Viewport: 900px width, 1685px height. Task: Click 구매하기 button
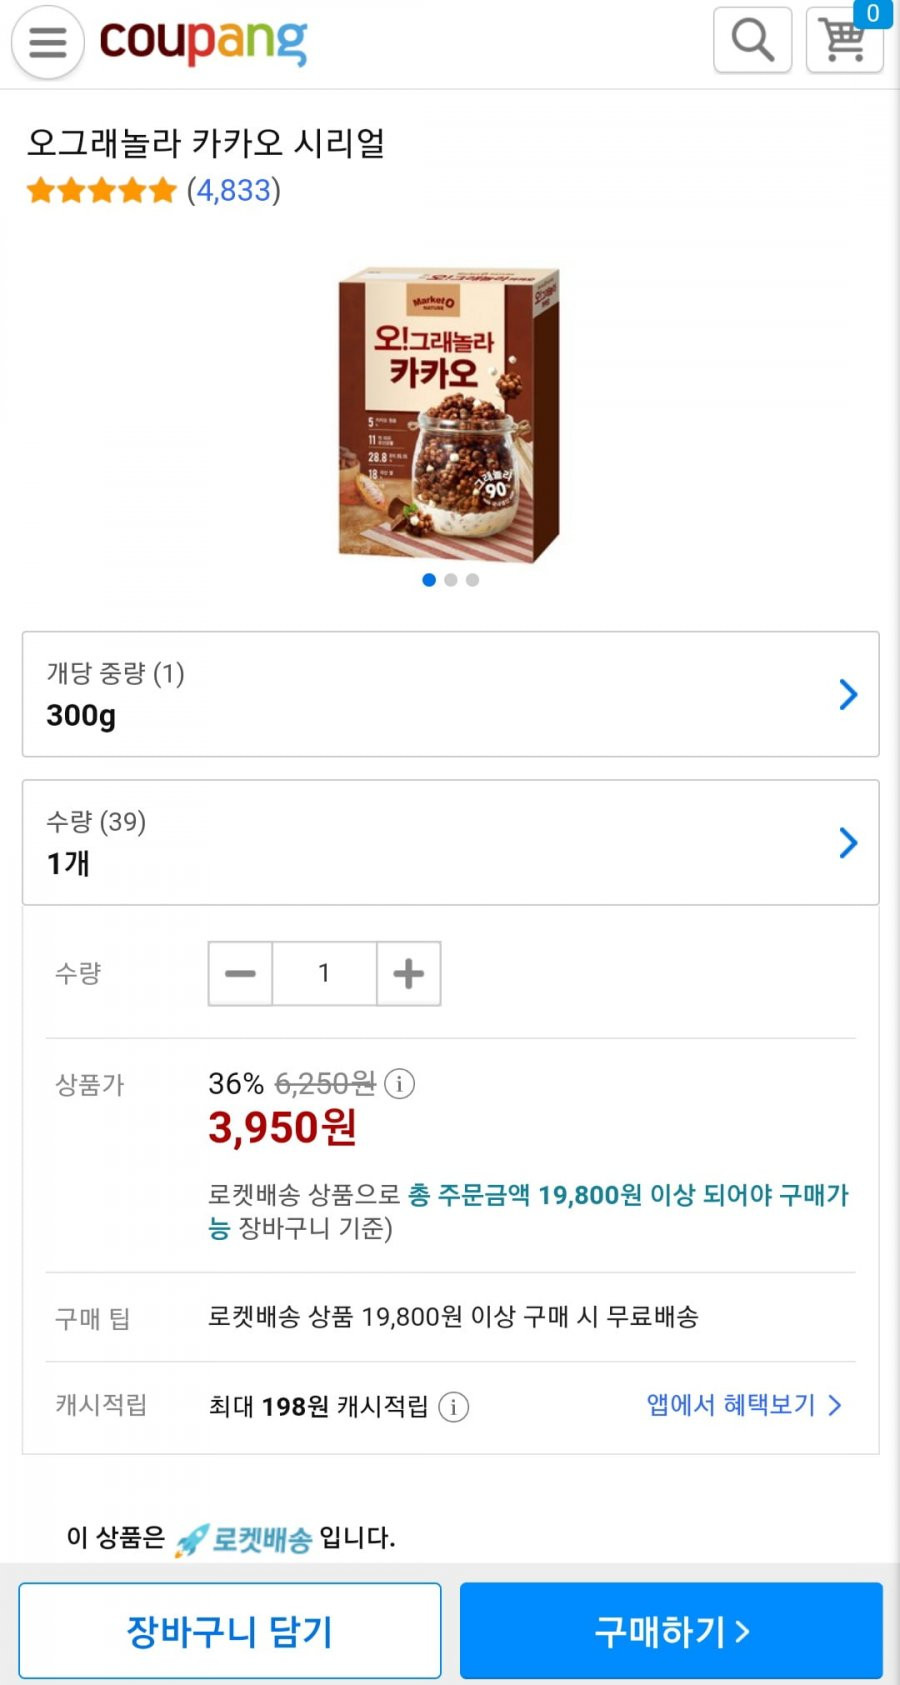click(671, 1630)
